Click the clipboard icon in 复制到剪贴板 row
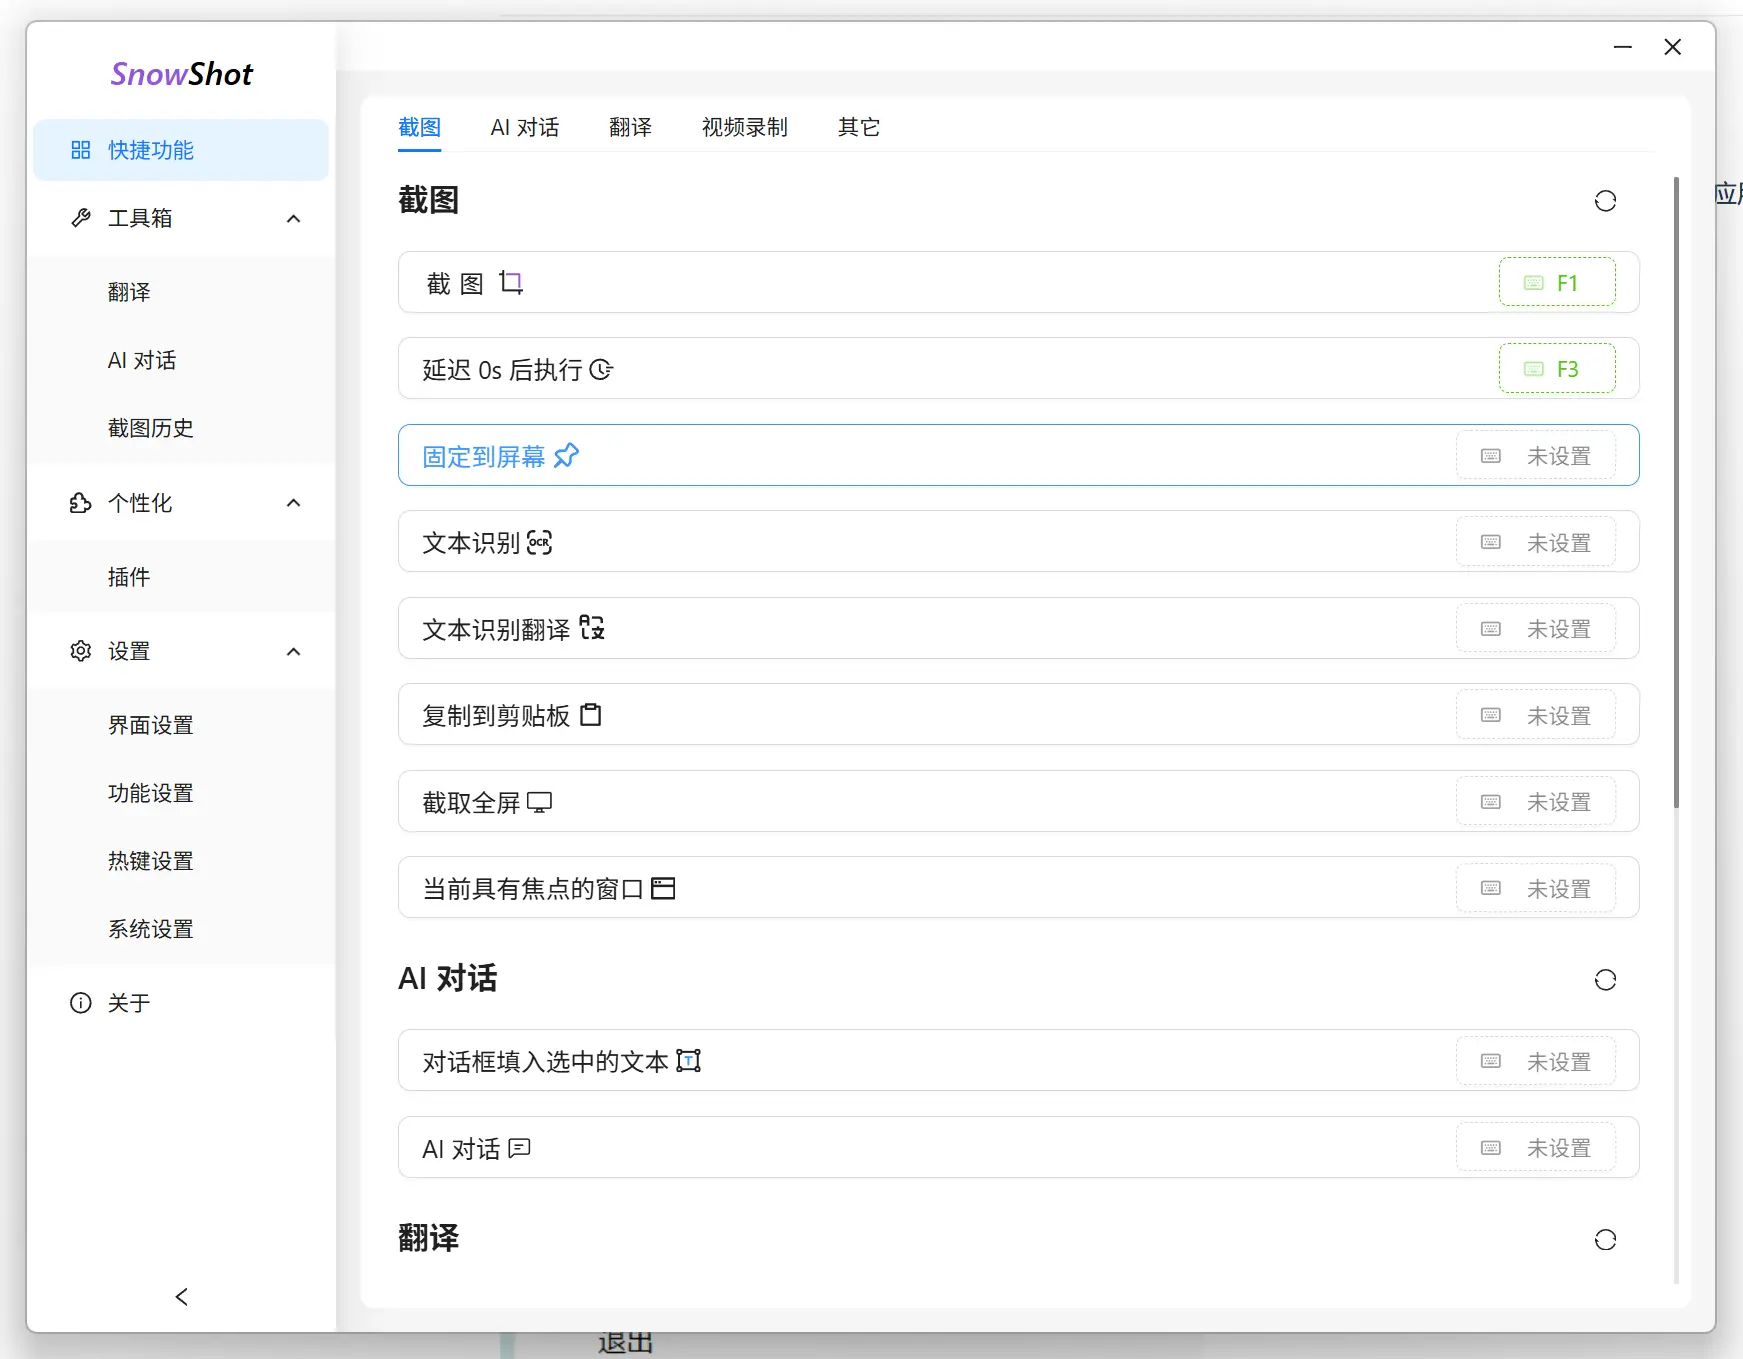Screen dimensions: 1743x1359 point(590,714)
